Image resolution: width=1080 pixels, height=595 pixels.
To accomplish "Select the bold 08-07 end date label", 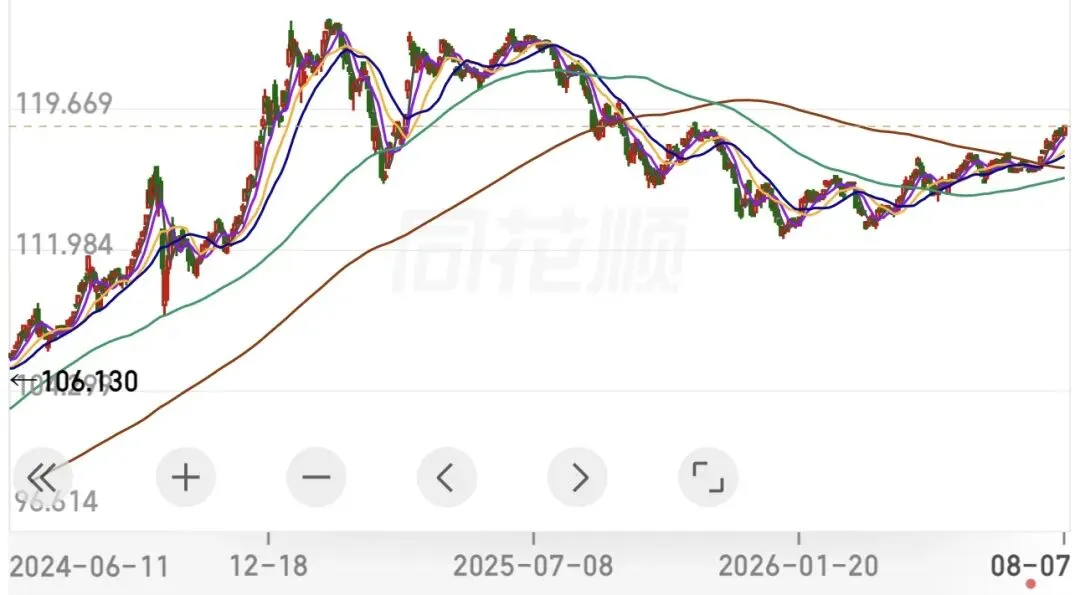I will tap(1030, 565).
